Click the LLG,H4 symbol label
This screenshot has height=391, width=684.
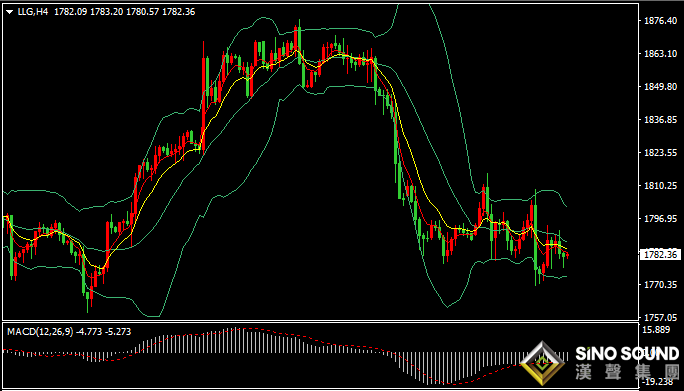click(x=33, y=12)
